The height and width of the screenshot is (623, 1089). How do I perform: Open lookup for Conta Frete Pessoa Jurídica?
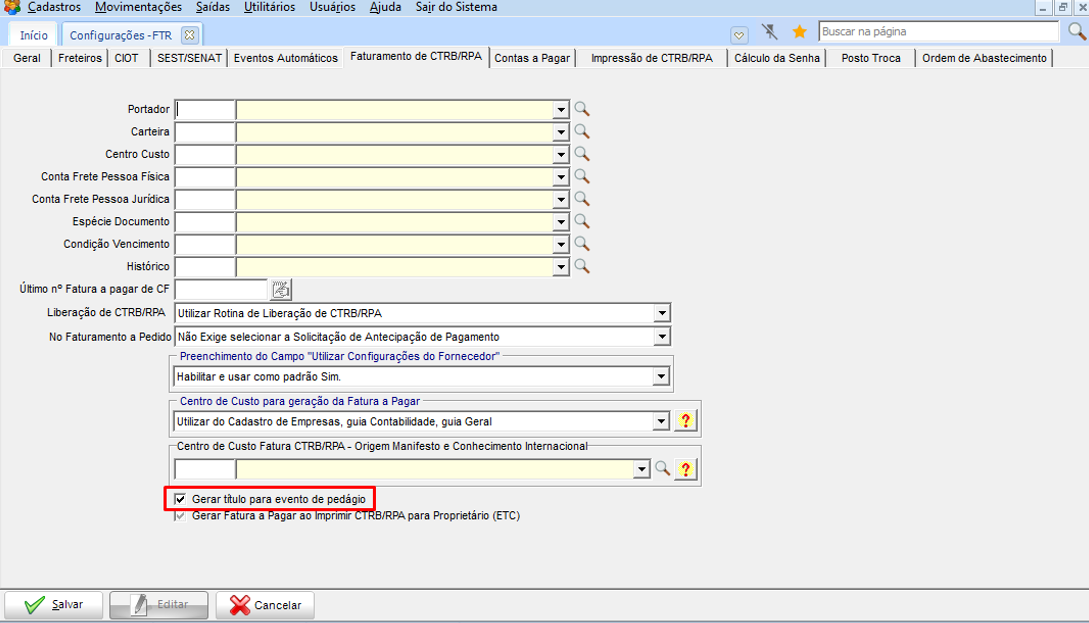pos(582,199)
